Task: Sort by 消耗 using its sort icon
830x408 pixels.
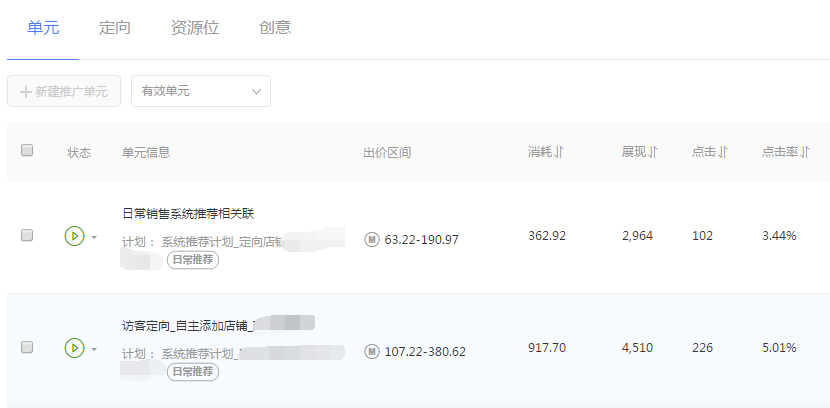Action: pyautogui.click(x=559, y=152)
